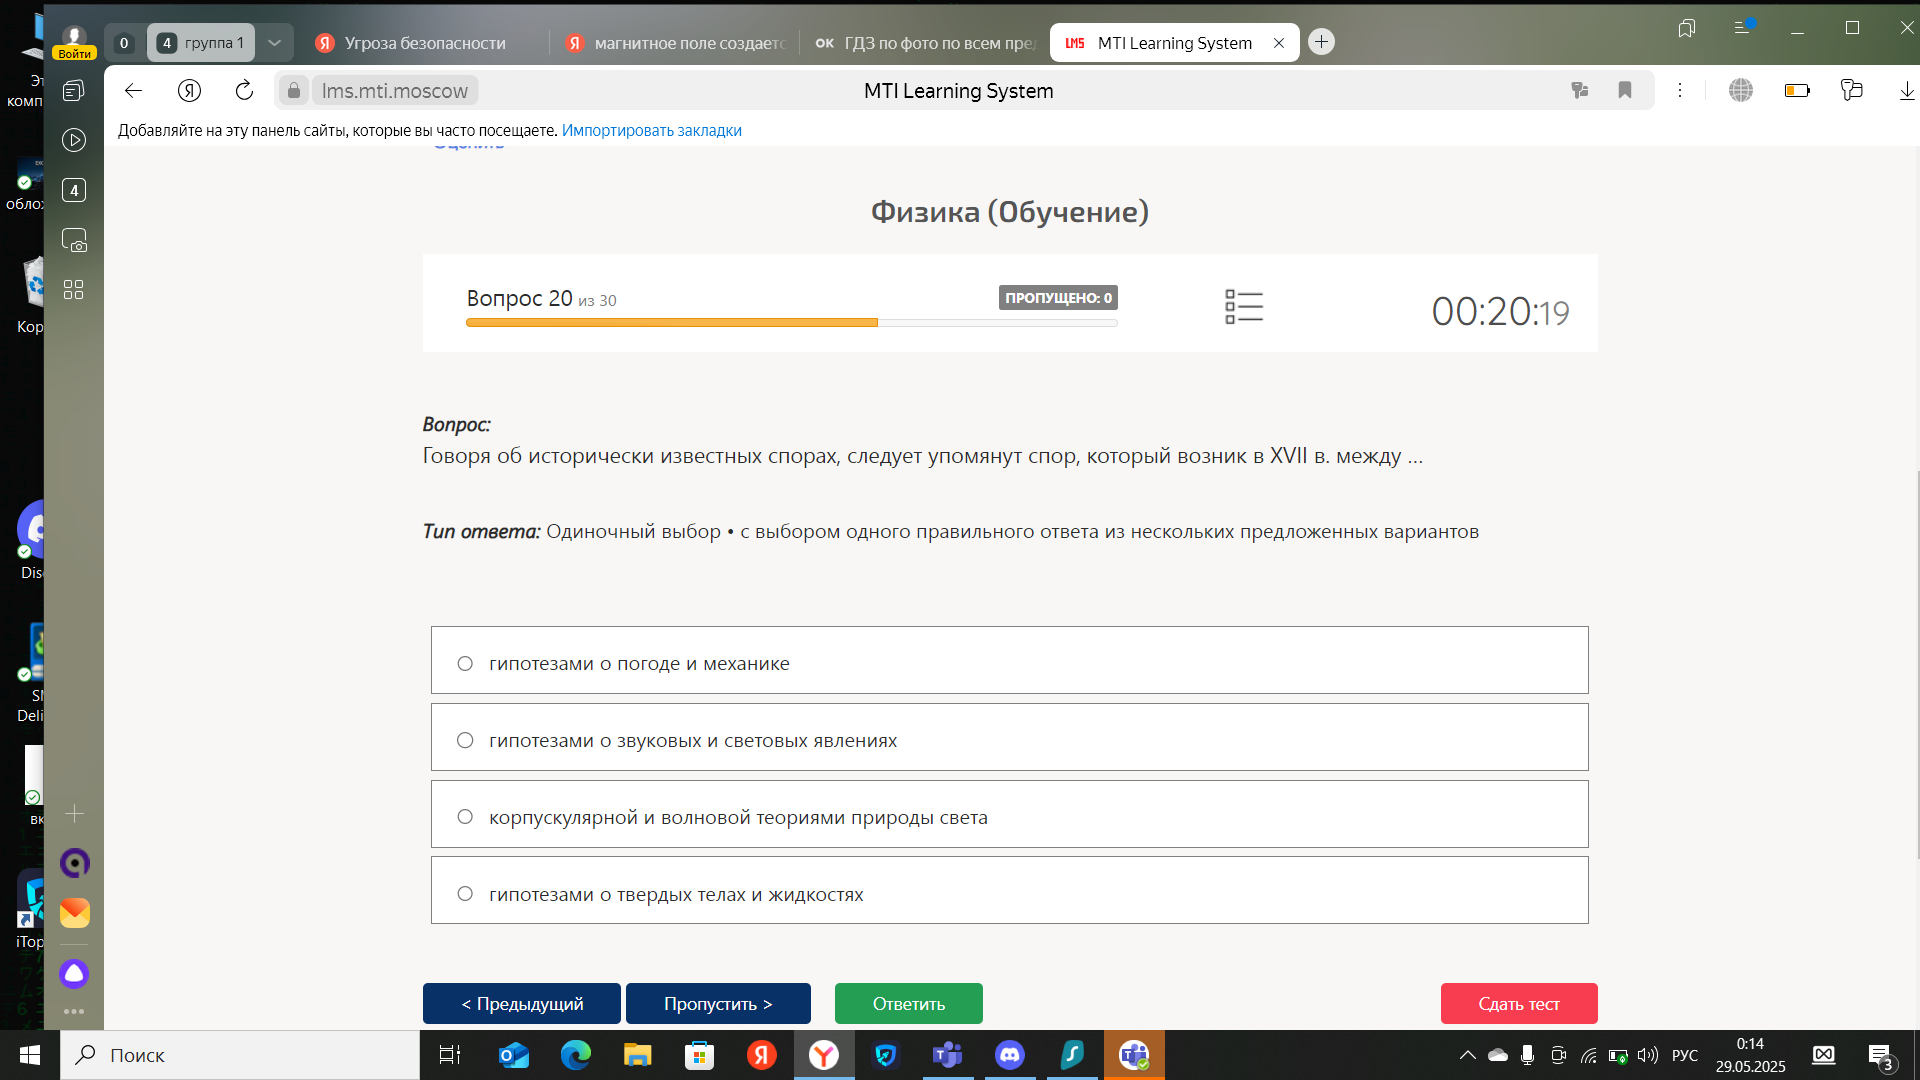Open sidebar video play icon
This screenshot has height=1080, width=1920.
tap(74, 140)
